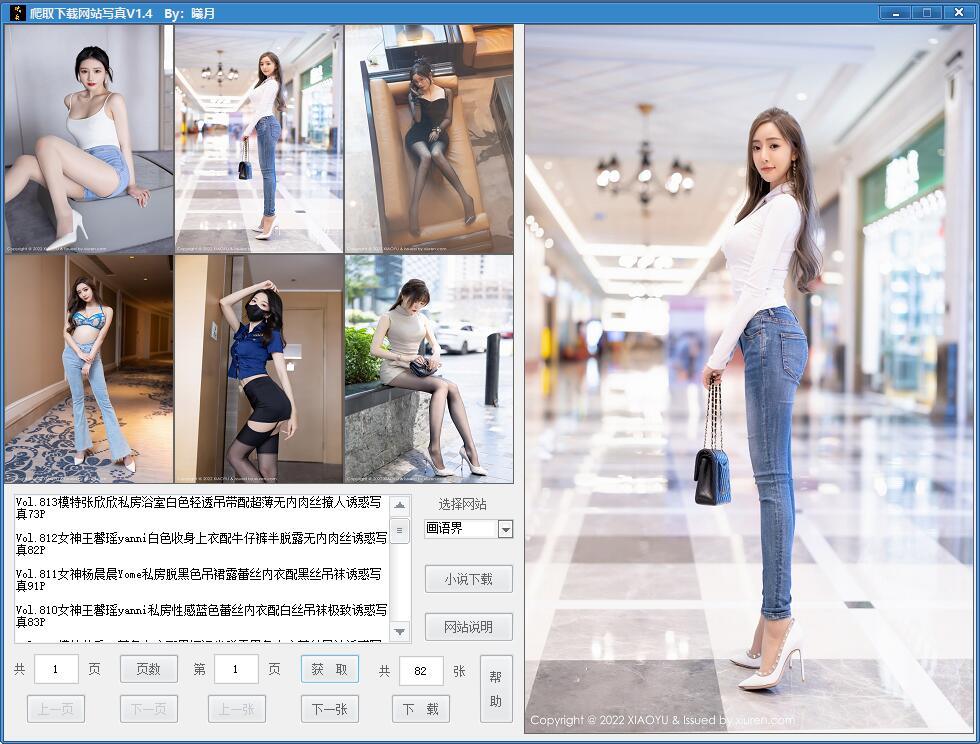The width and height of the screenshot is (980, 744).
Task: Click the 获取 (fetch) button
Action: pos(330,669)
